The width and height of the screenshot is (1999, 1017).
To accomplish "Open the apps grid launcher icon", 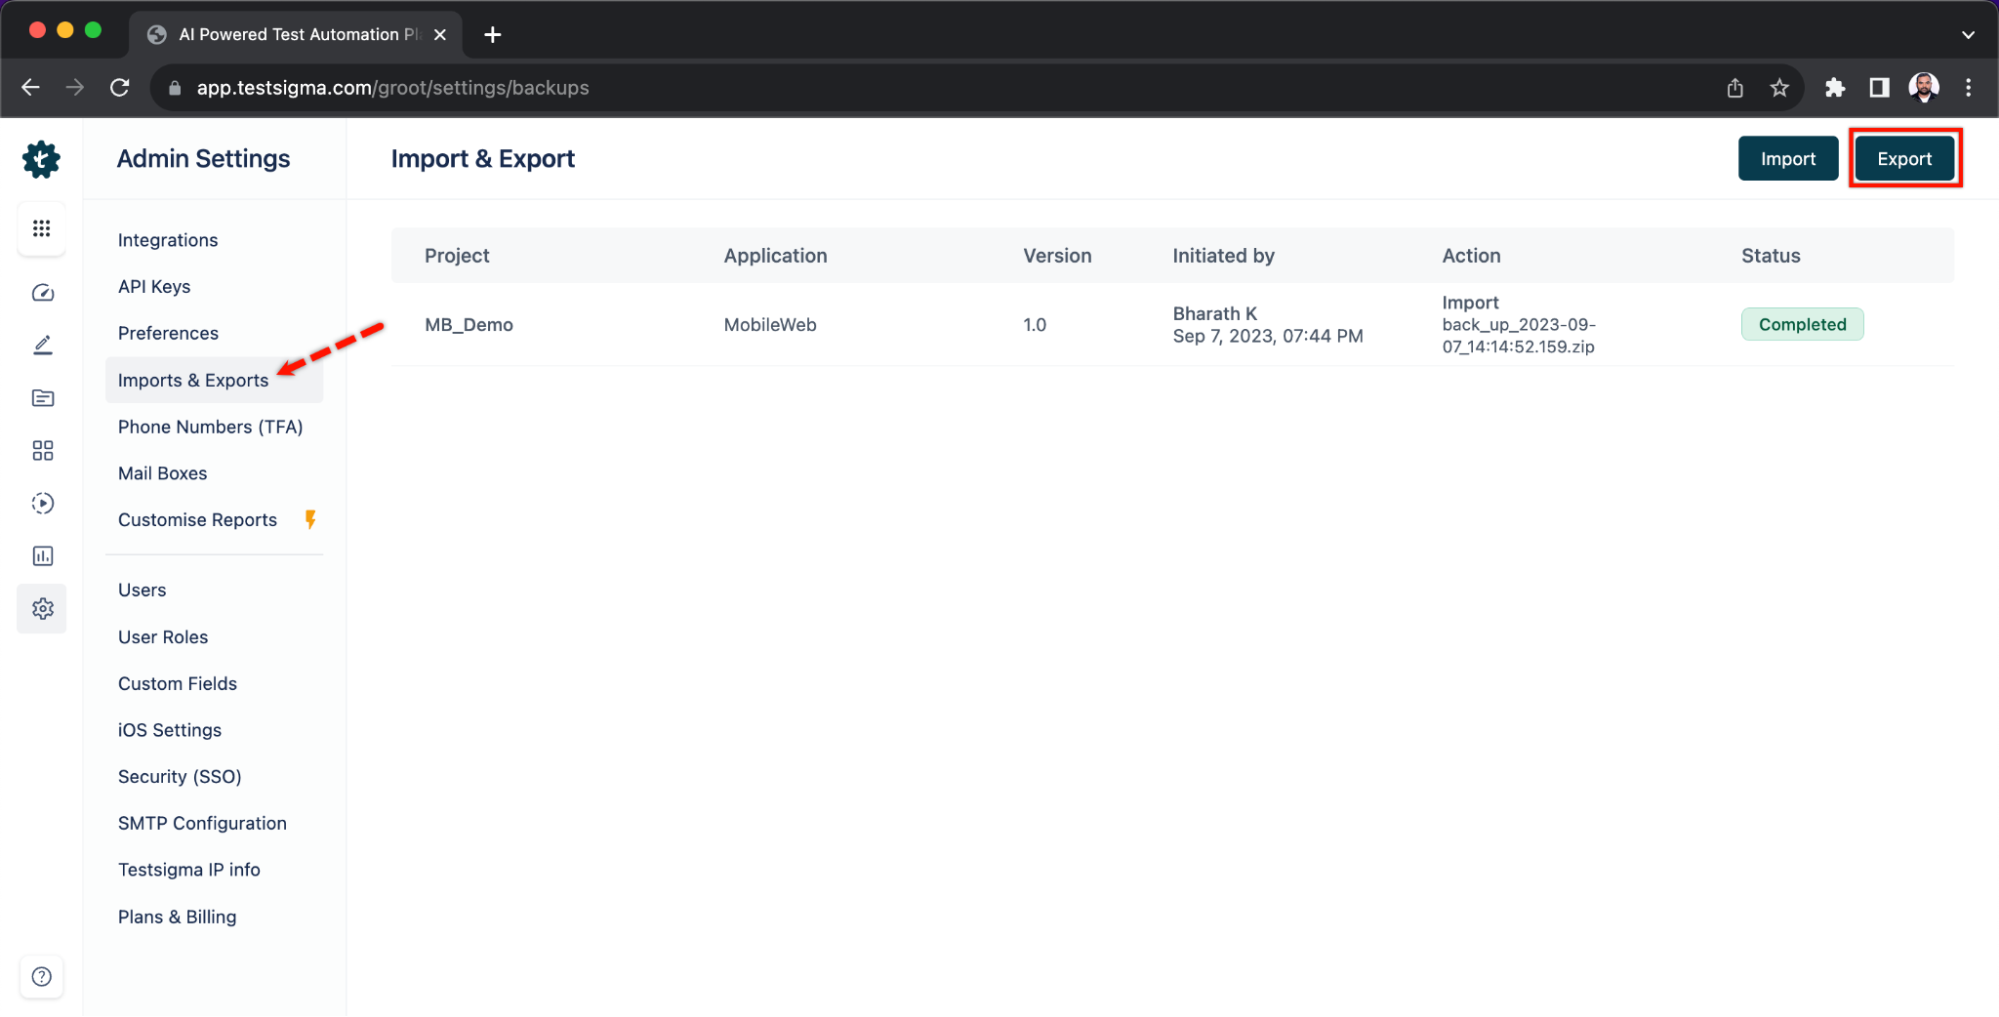I will tap(42, 228).
